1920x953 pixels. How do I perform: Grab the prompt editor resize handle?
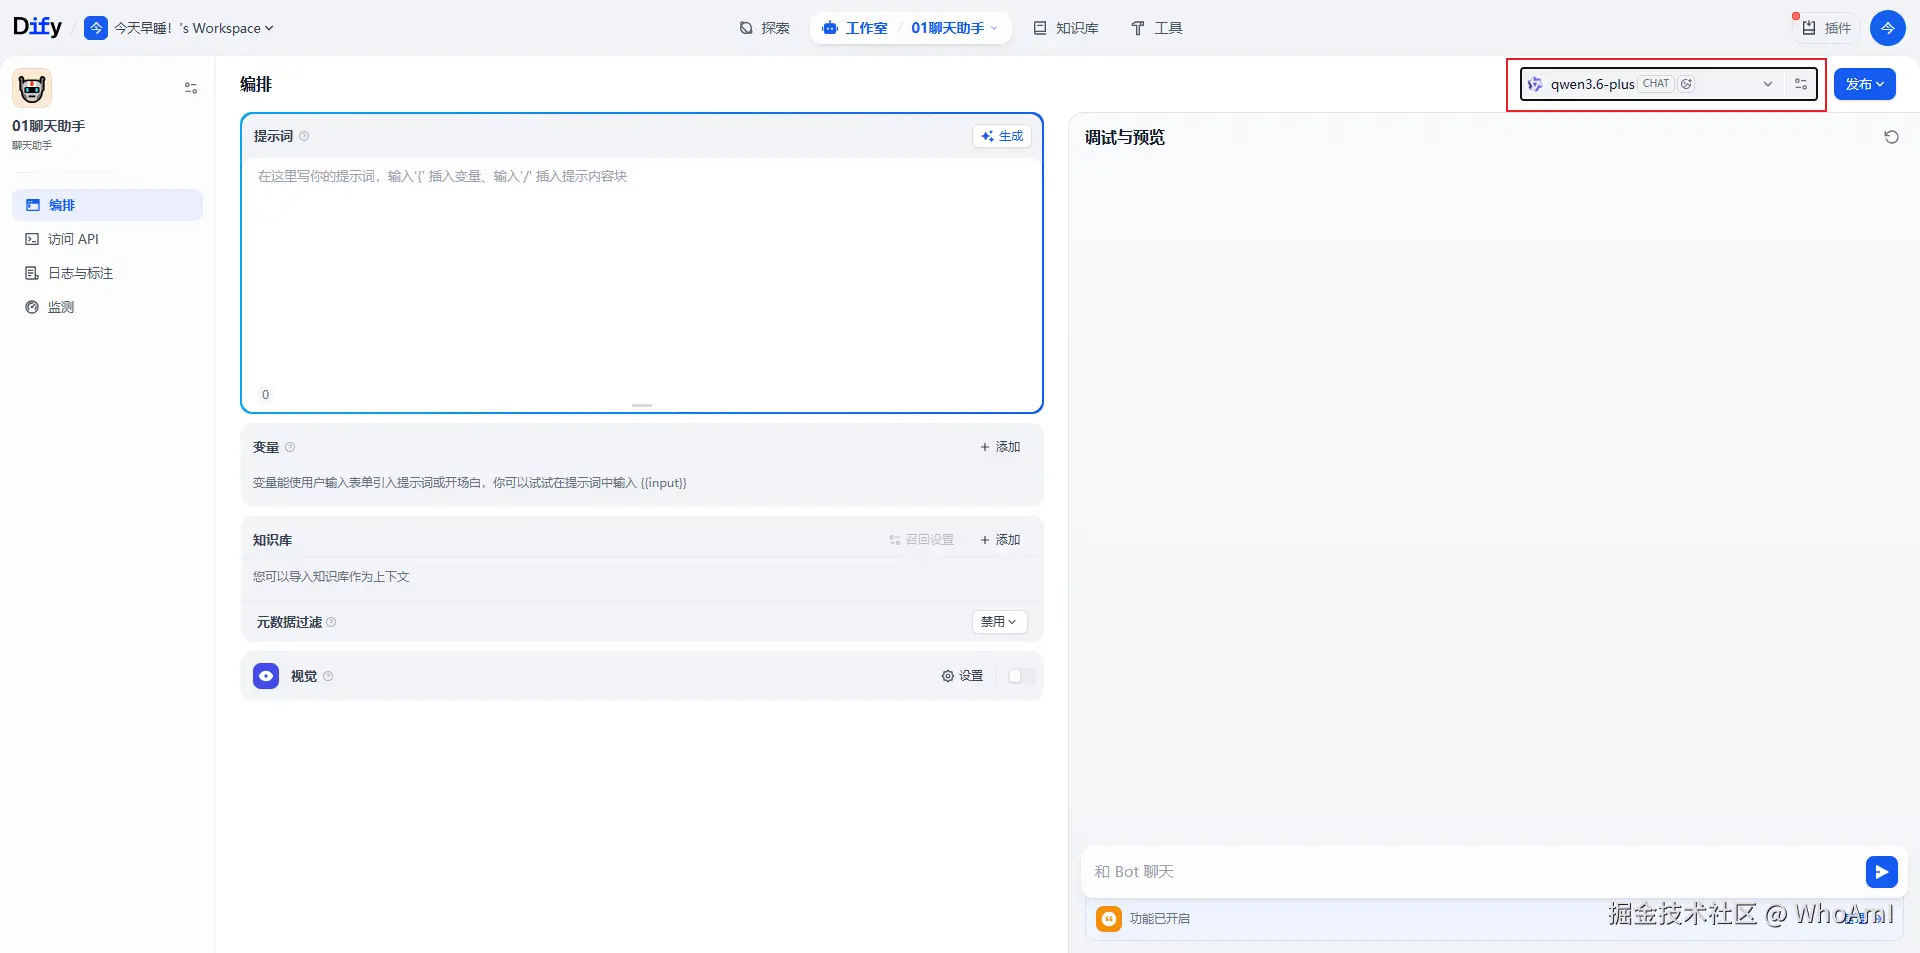pos(642,405)
